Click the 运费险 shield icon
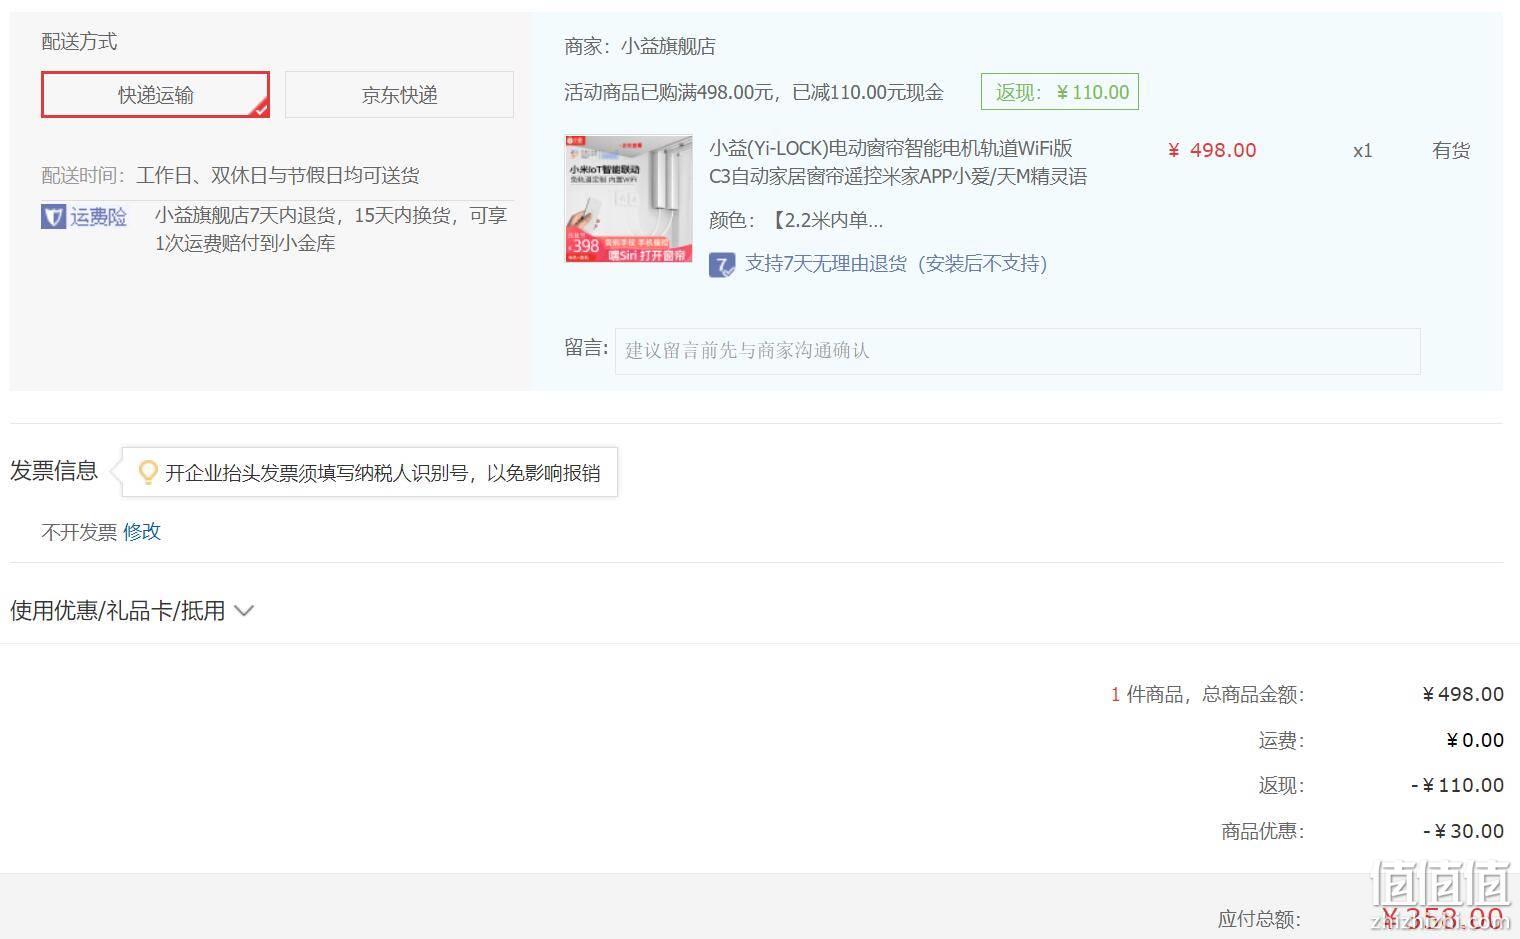This screenshot has height=939, width=1520. 53,217
